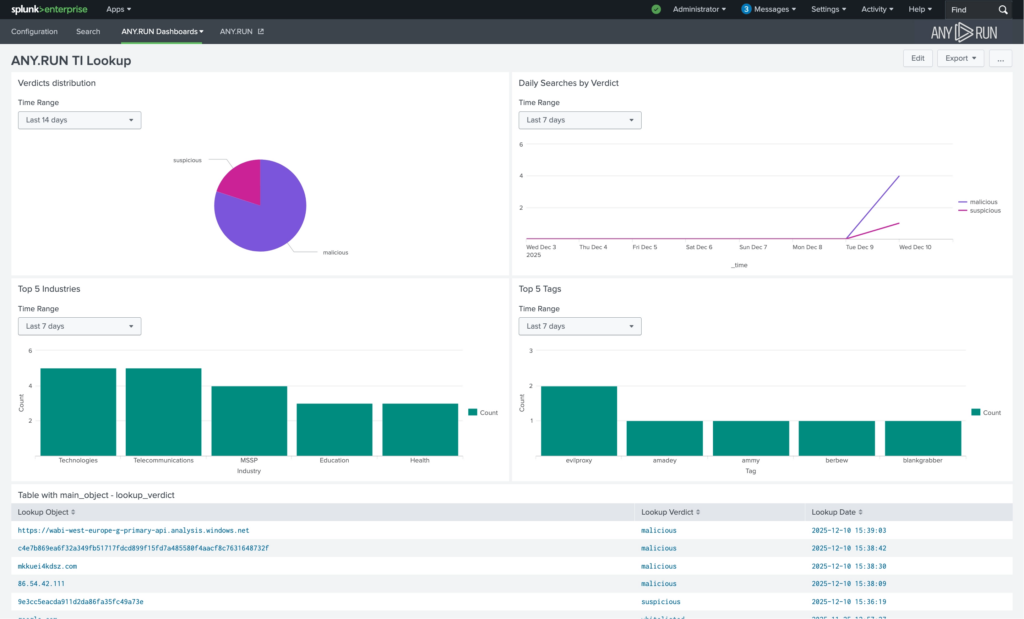This screenshot has height=619, width=1024.
Task: Click the Messages count badge showing 3
Action: click(746, 9)
